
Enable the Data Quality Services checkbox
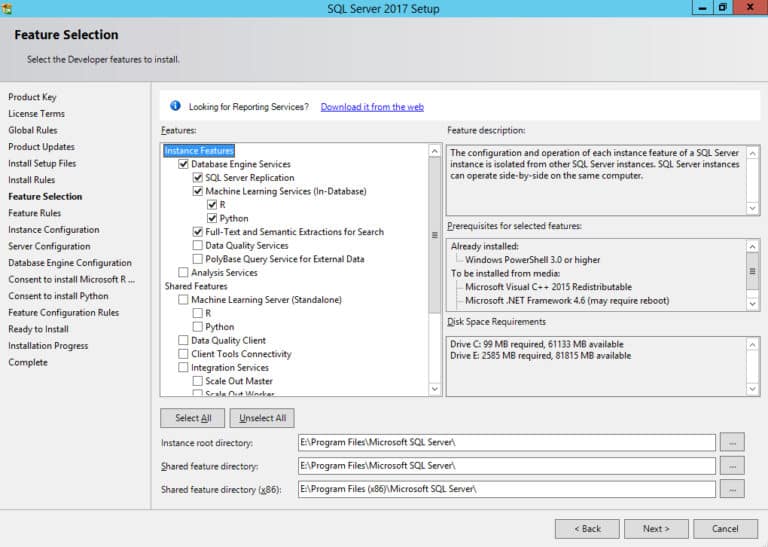click(197, 245)
